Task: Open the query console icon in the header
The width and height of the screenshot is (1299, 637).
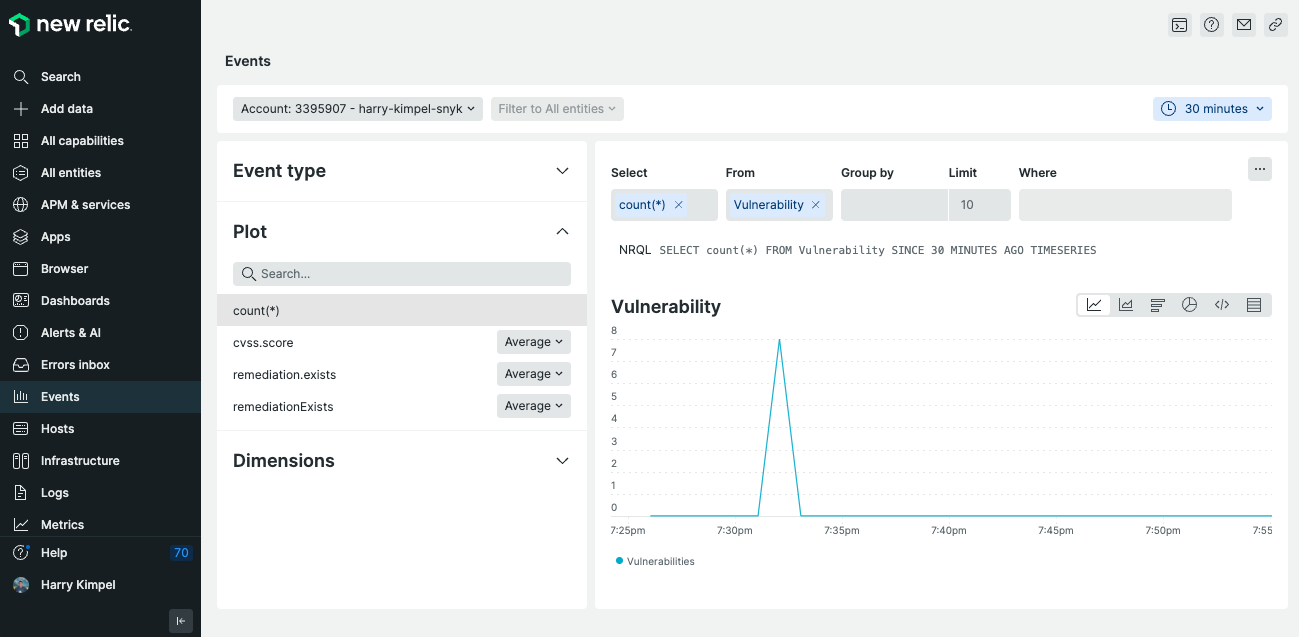Action: point(1179,24)
